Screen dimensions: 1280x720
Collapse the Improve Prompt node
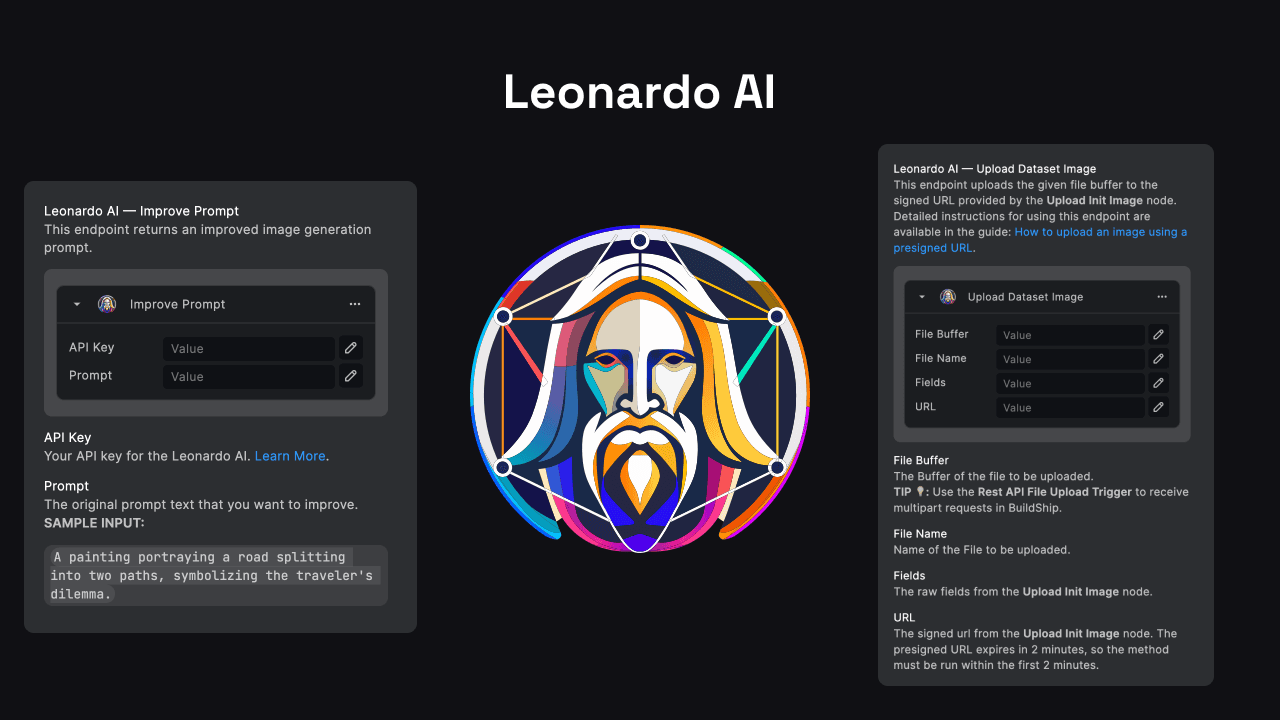(x=77, y=304)
